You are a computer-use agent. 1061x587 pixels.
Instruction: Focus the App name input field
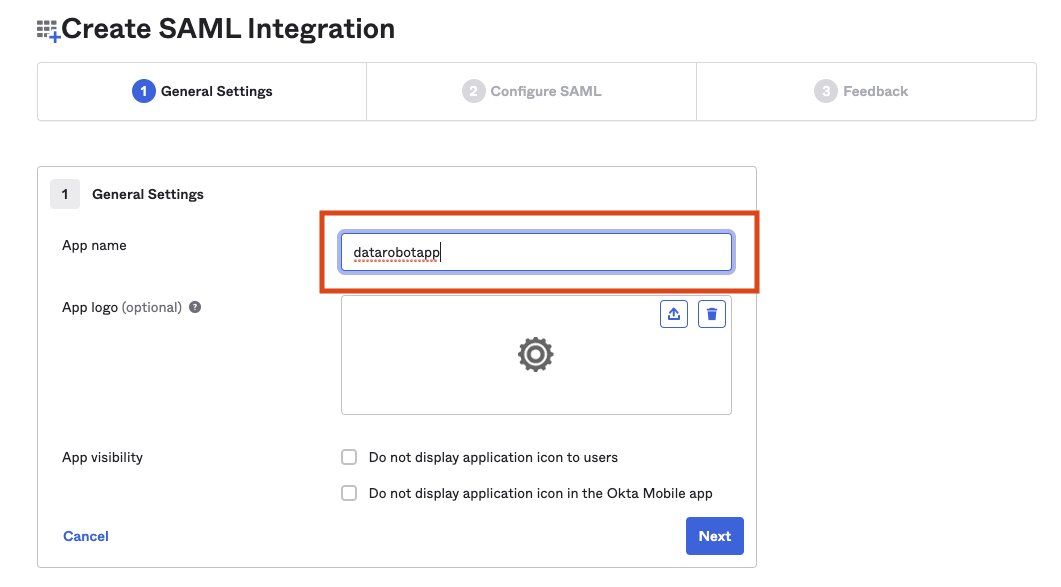pos(536,253)
